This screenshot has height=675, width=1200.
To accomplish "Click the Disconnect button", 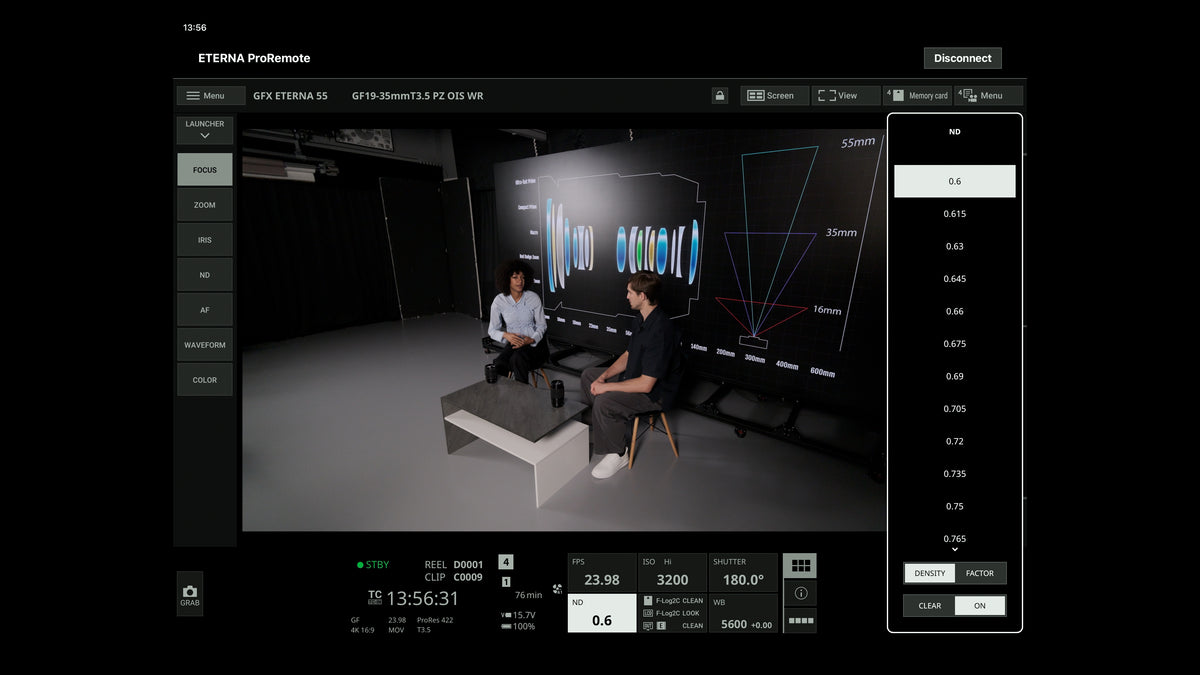I will click(x=962, y=58).
